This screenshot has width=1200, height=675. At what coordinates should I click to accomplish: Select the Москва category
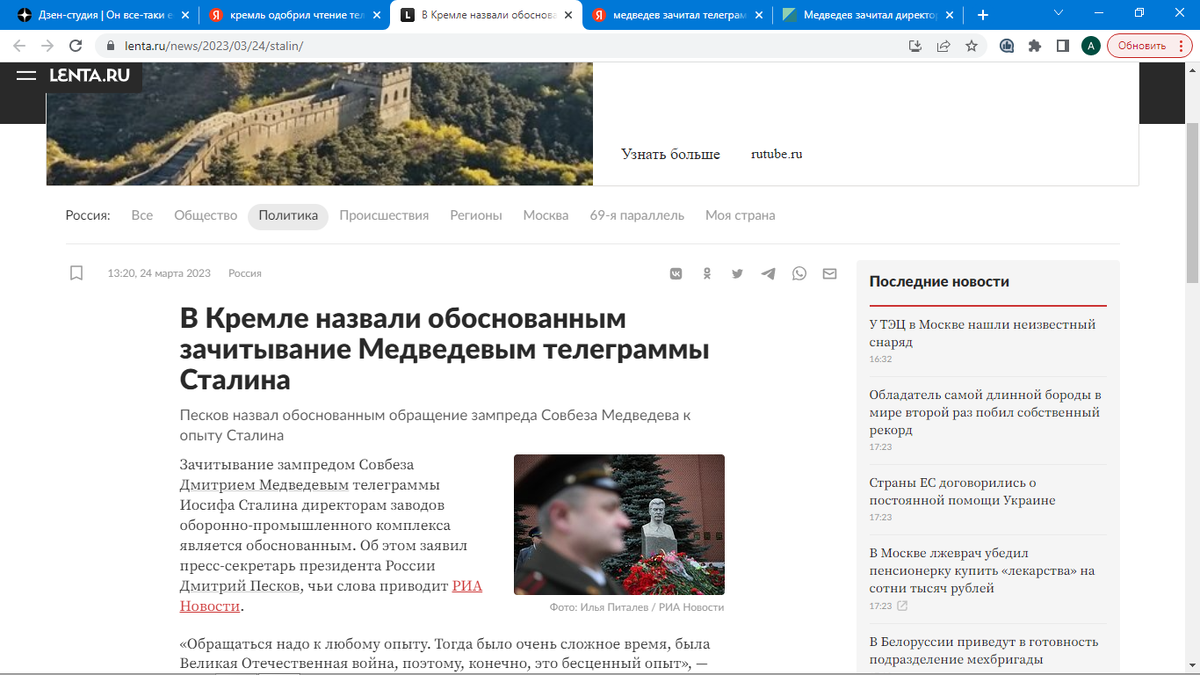[x=546, y=215]
